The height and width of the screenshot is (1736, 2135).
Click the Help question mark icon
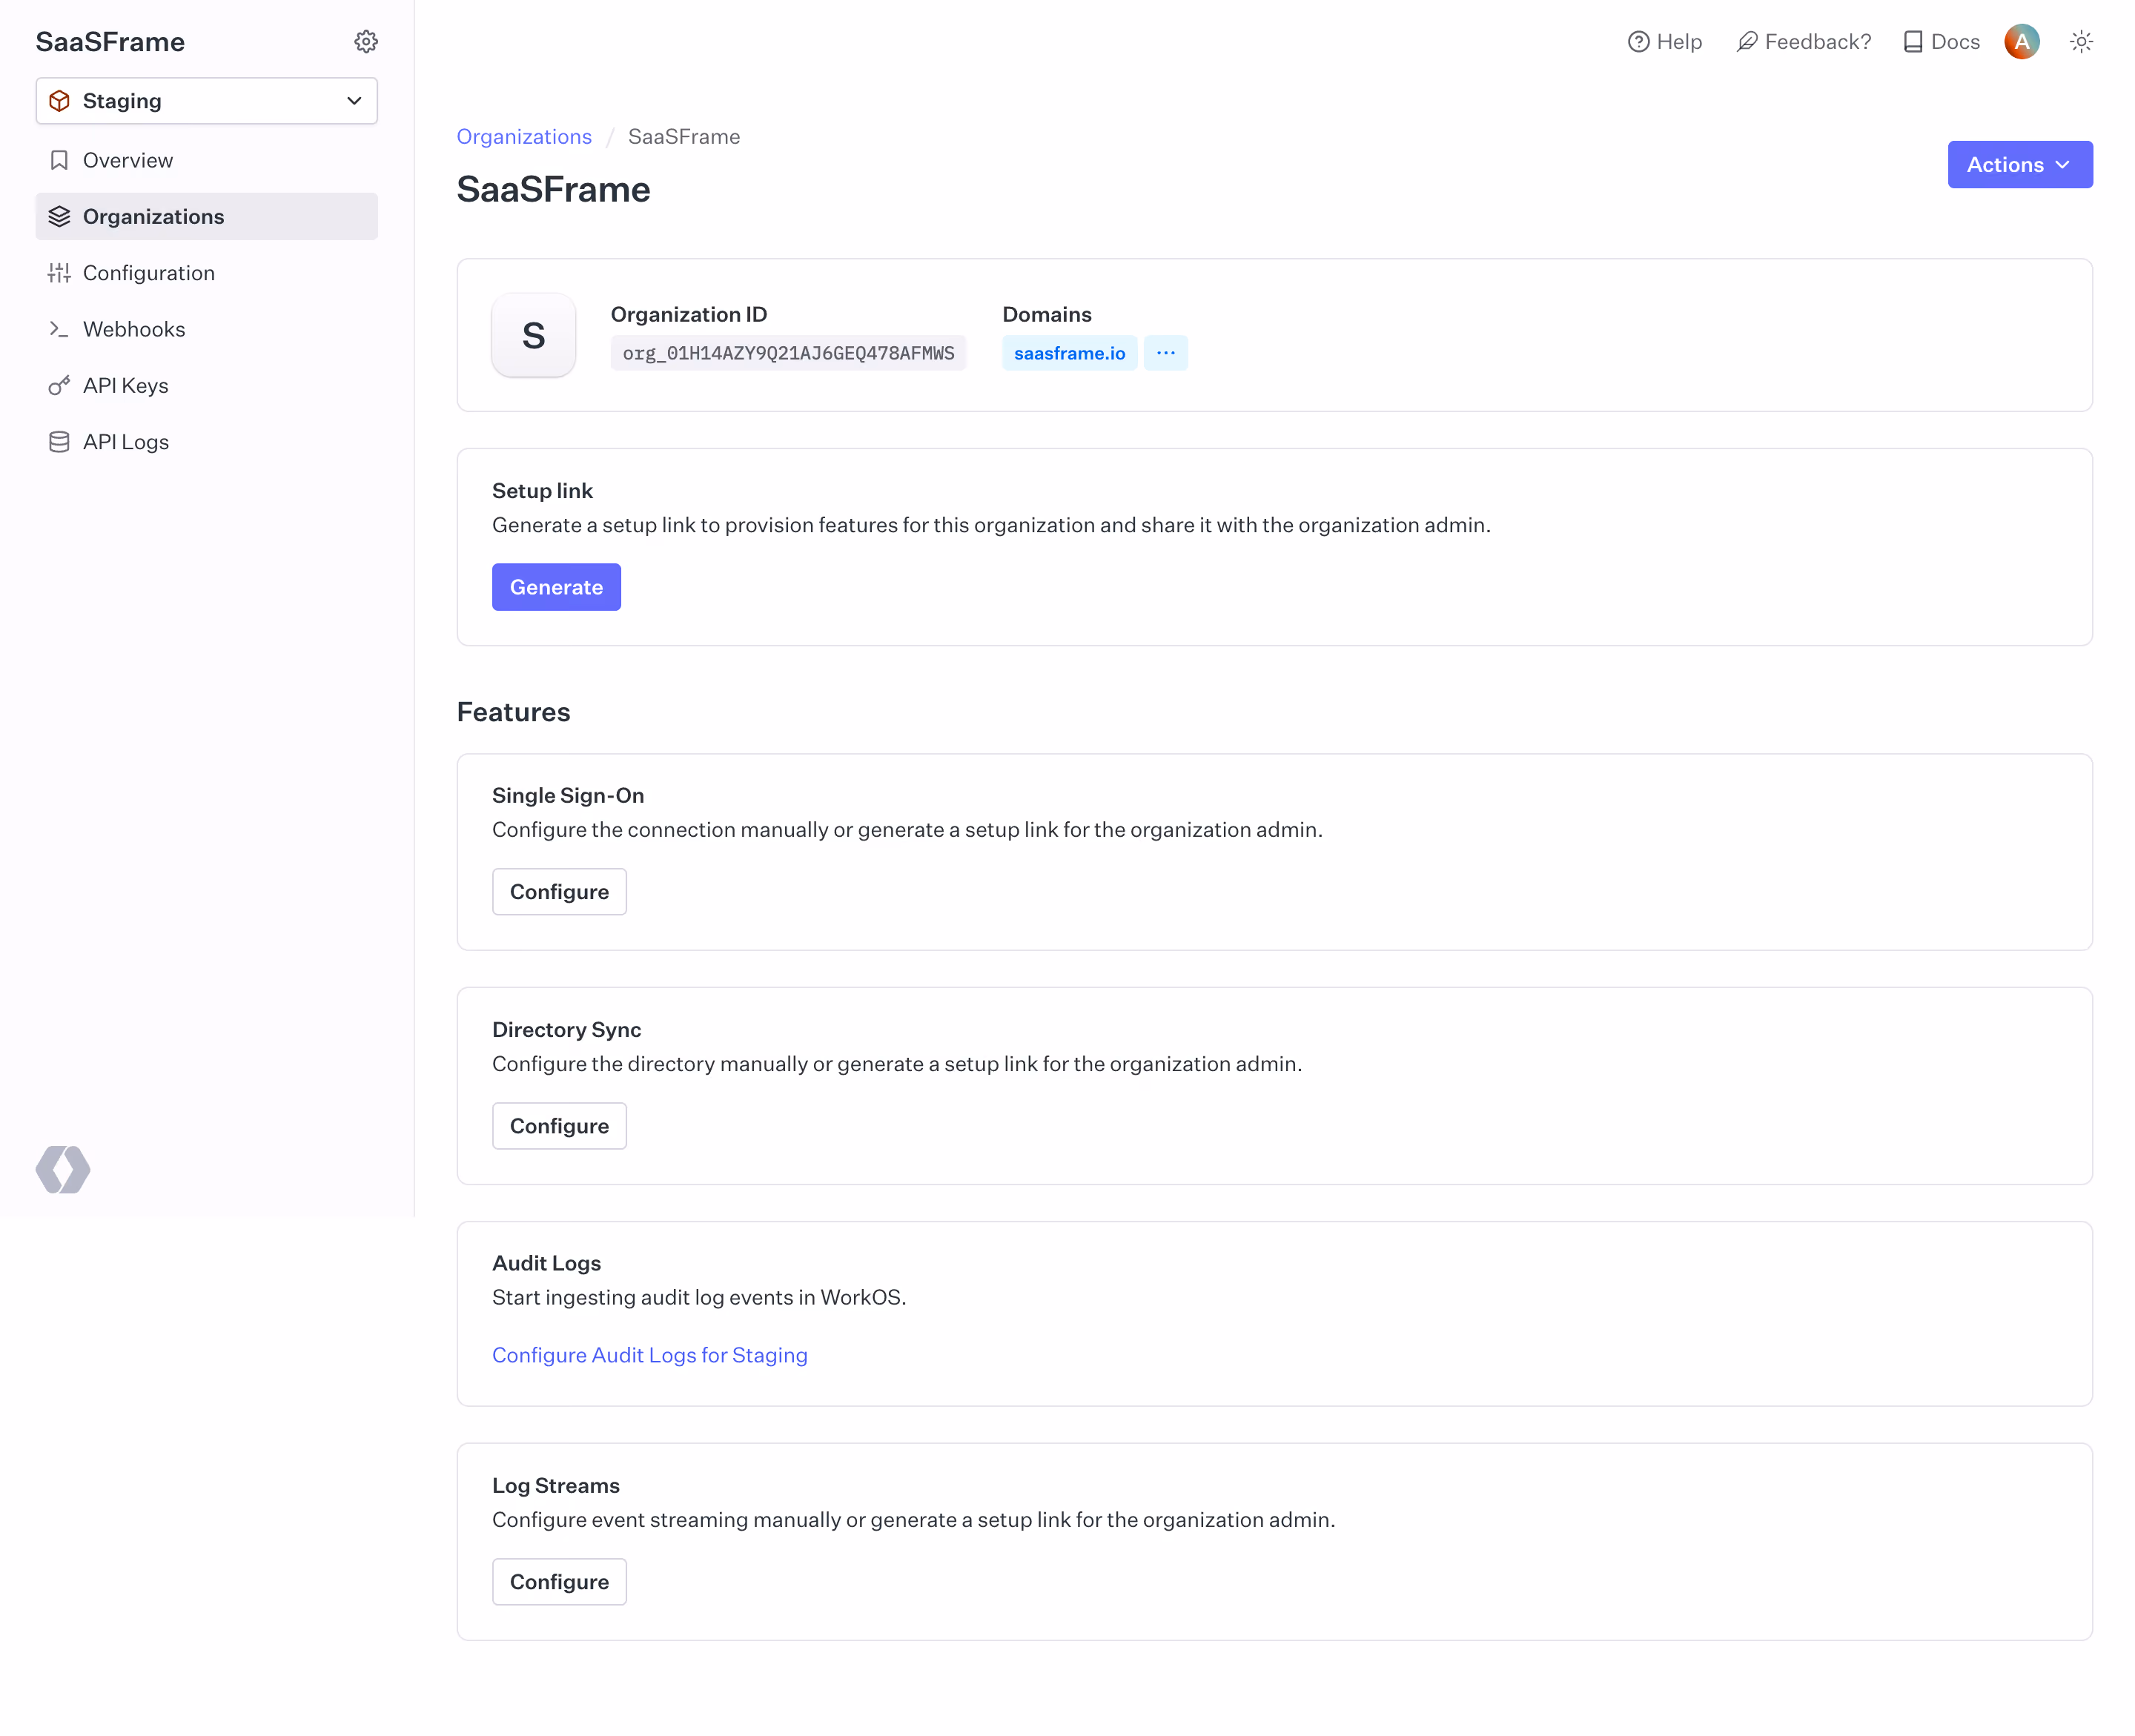[1638, 41]
